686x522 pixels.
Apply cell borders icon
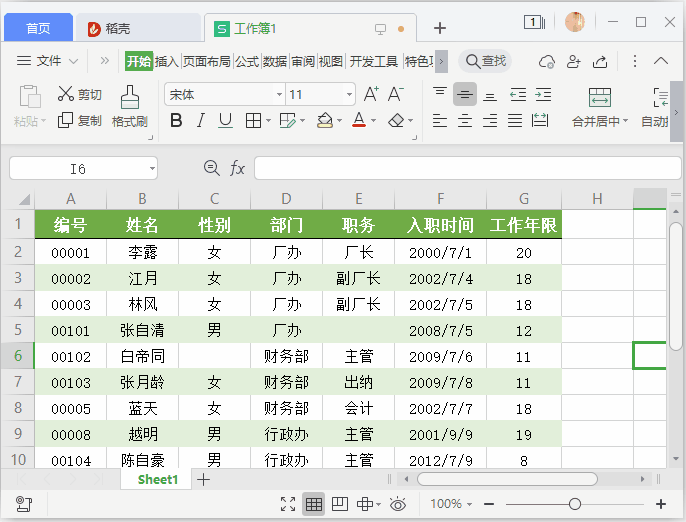click(253, 120)
